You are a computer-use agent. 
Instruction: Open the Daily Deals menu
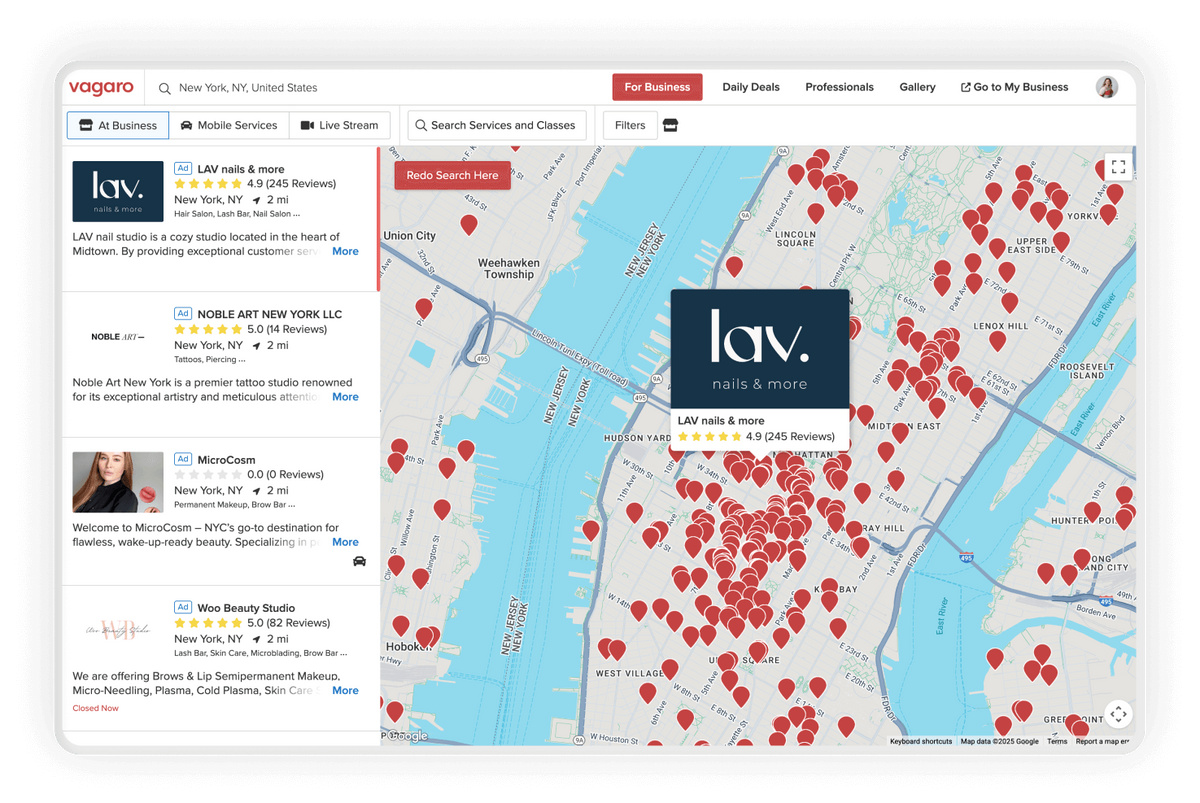tap(751, 87)
